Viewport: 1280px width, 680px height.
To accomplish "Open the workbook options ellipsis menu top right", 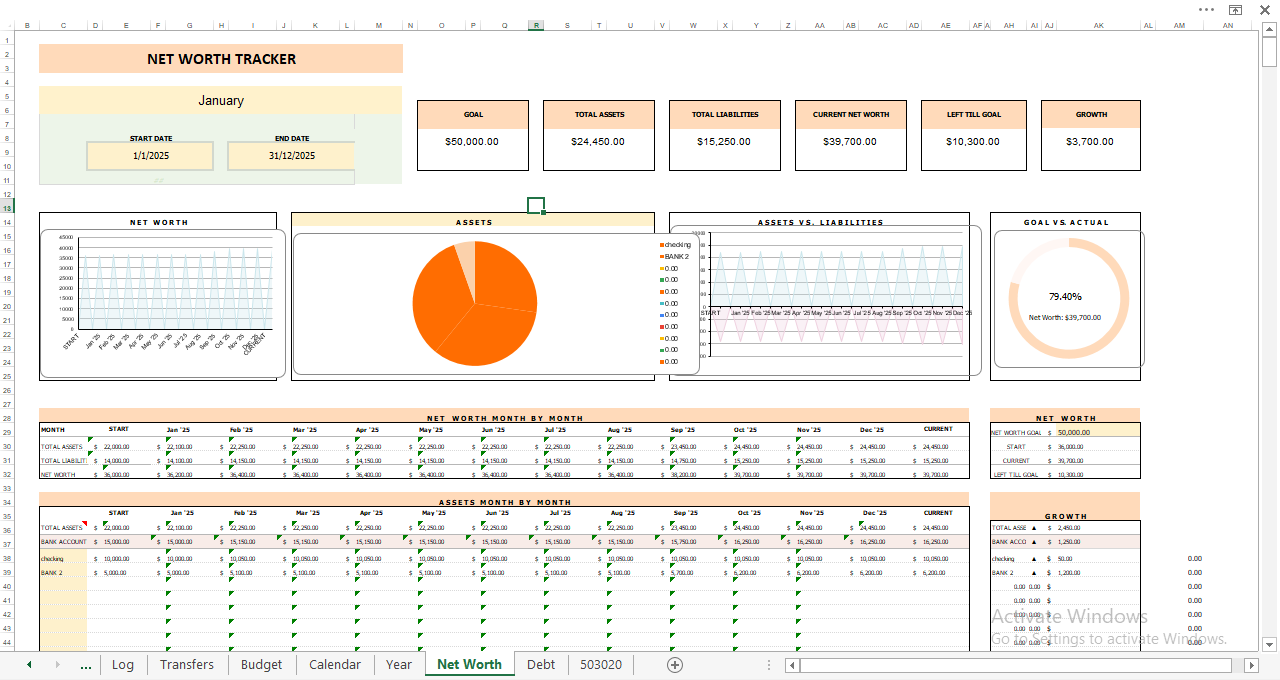I will pyautogui.click(x=1204, y=9).
